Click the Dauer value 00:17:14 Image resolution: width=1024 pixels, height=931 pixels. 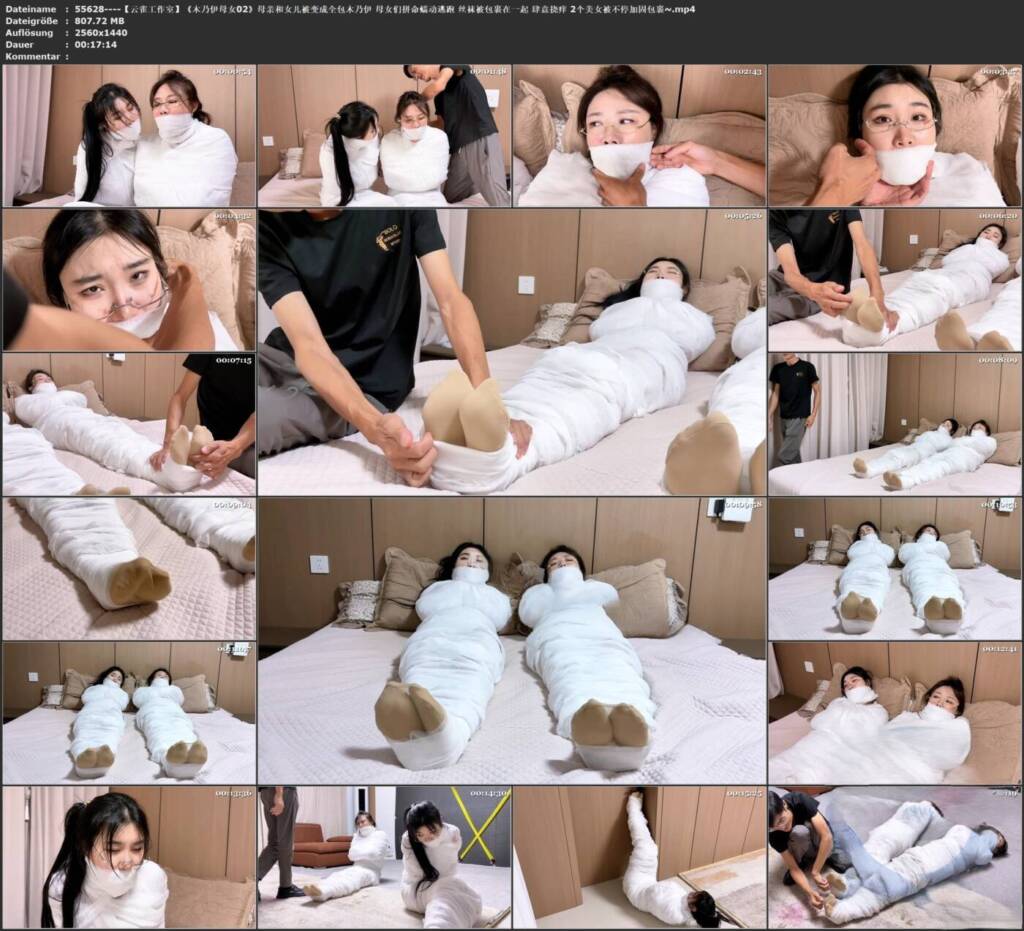tap(95, 44)
